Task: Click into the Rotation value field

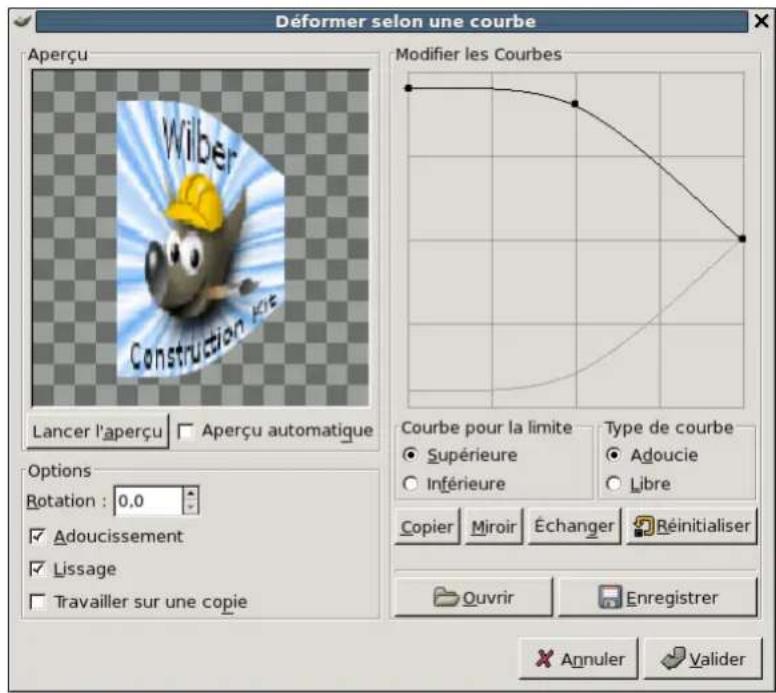Action: pos(148,501)
